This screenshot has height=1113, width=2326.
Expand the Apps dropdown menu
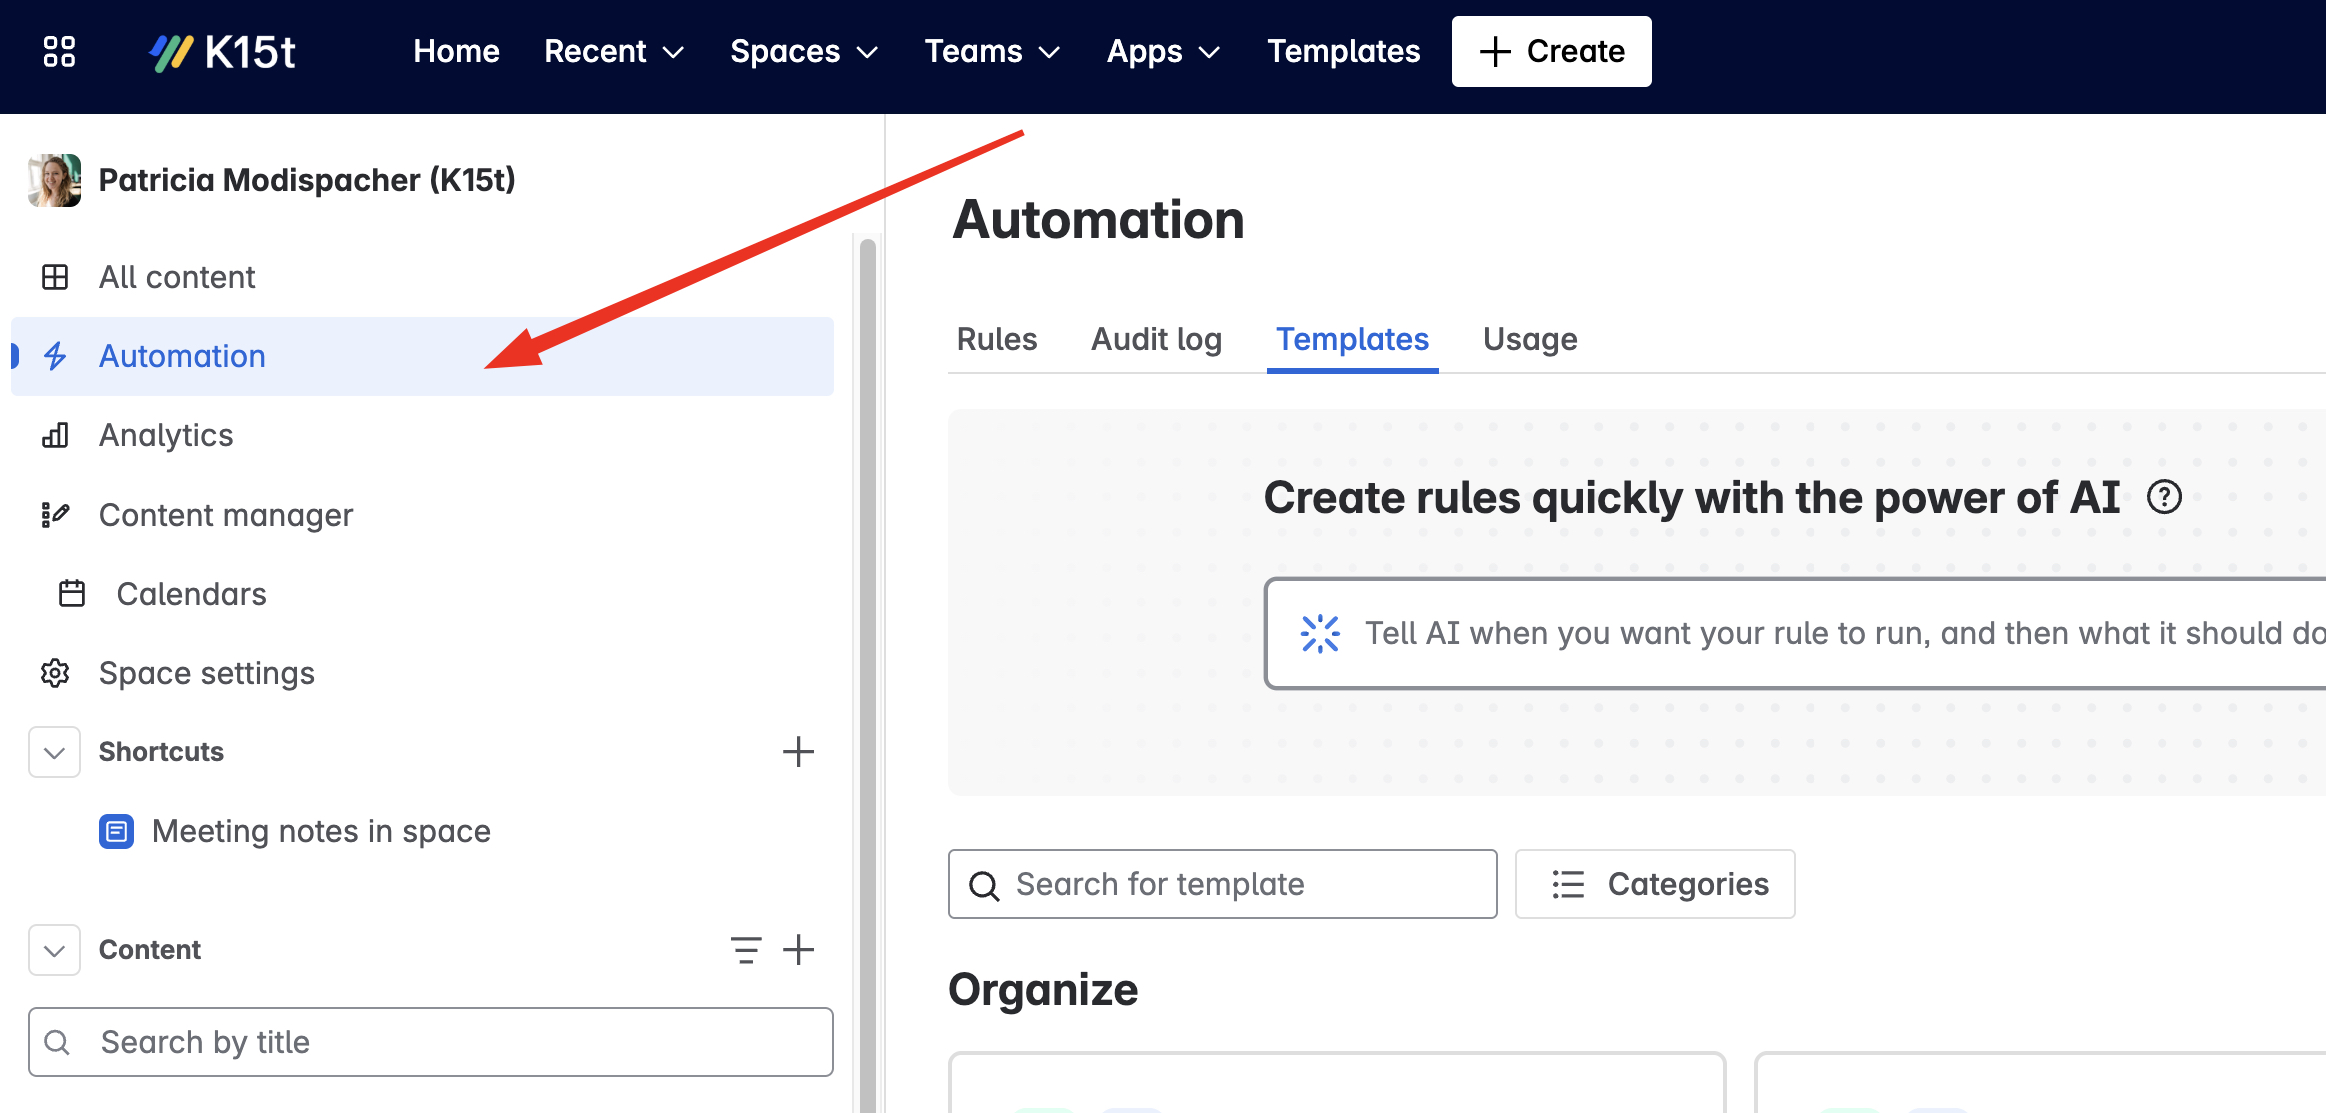coord(1163,51)
